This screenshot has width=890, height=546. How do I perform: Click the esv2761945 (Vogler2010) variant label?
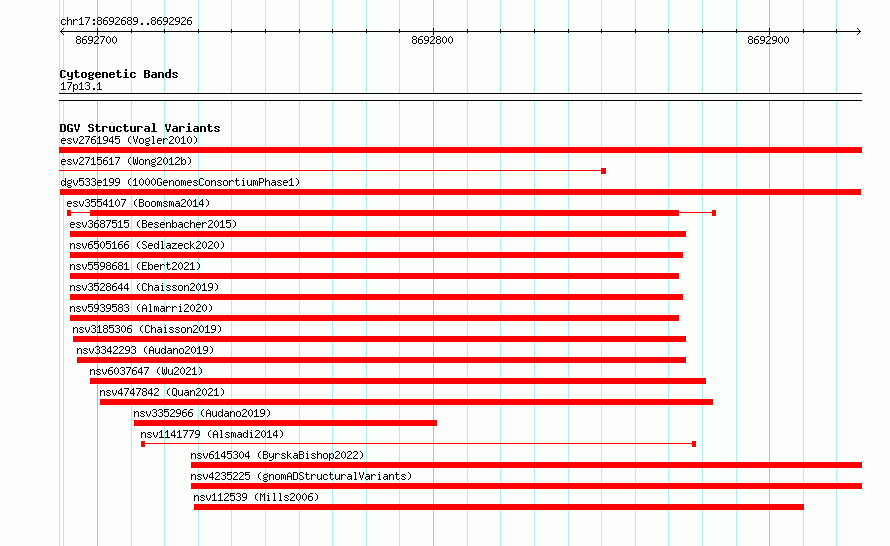pos(129,140)
